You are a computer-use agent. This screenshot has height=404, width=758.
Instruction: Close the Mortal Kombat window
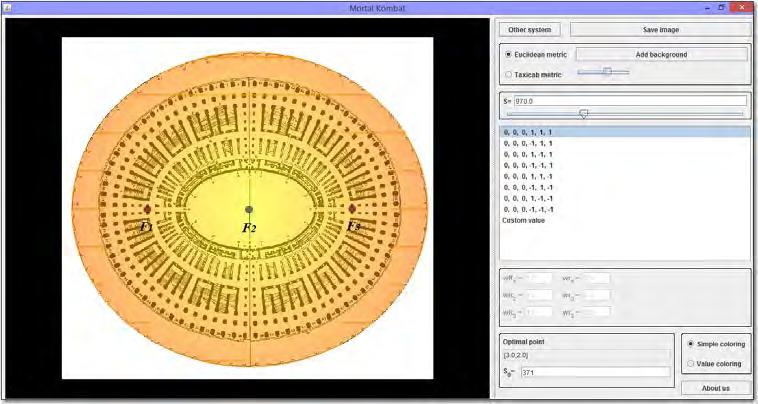click(742, 7)
